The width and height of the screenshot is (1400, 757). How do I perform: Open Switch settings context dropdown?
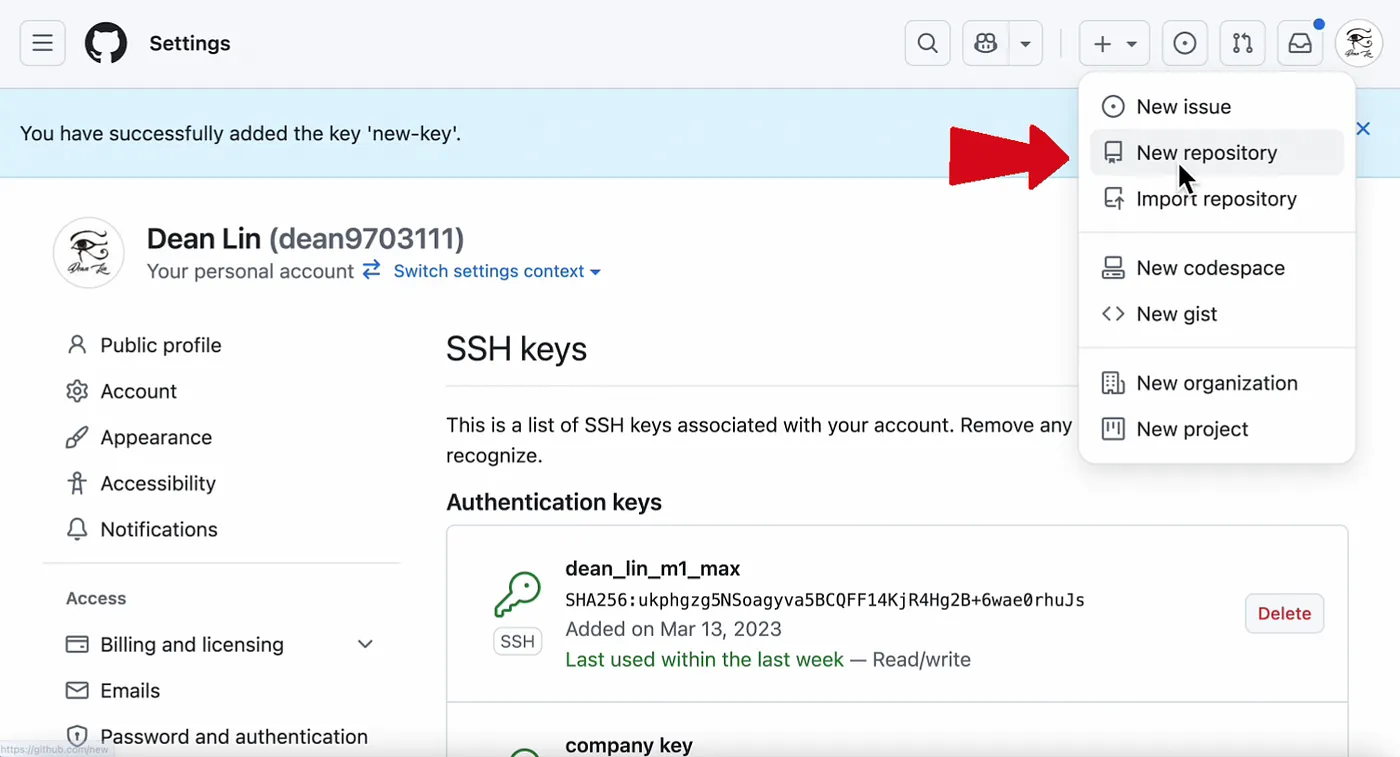tap(497, 271)
